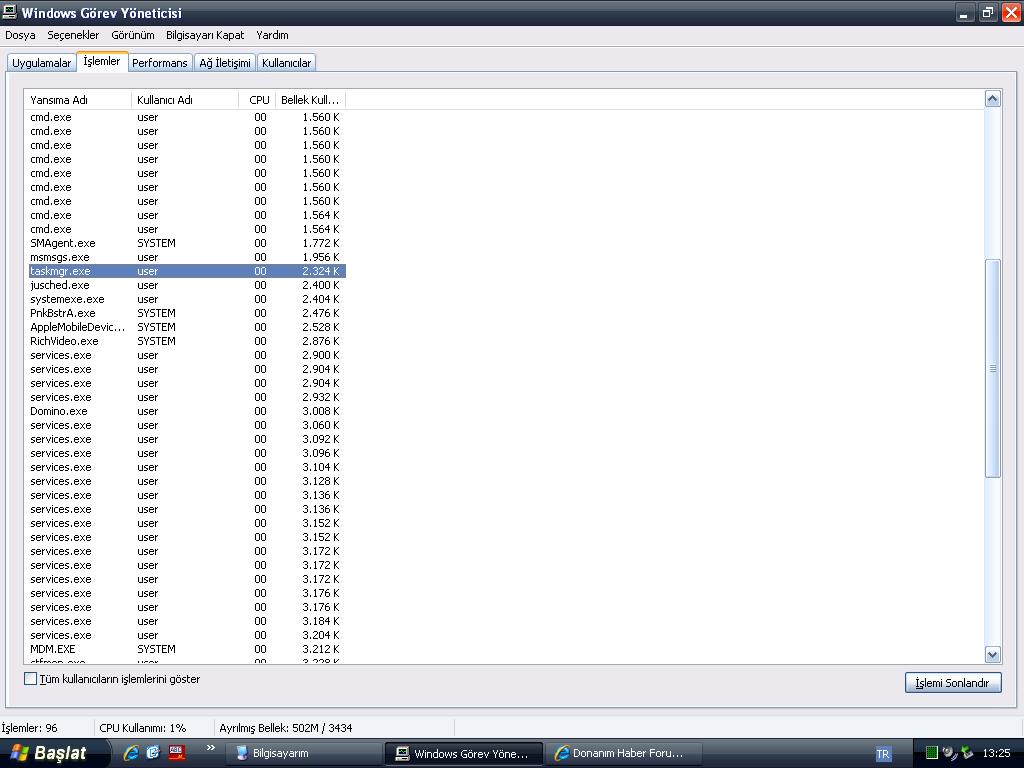Select the Domino.exe process row
1024x768 pixels.
[59, 411]
